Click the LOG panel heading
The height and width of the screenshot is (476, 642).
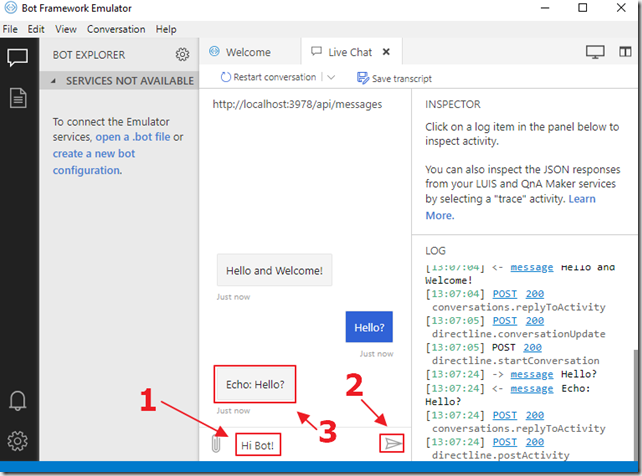(x=435, y=251)
